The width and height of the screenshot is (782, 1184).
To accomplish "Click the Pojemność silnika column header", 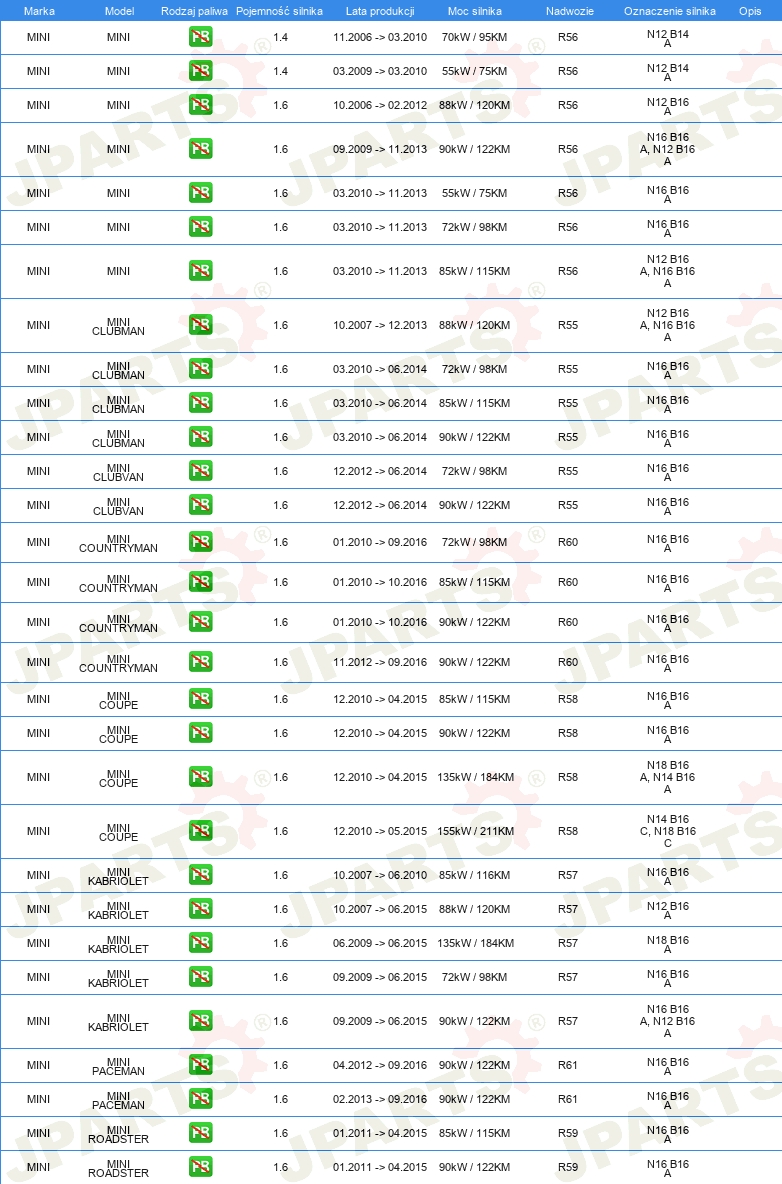I will click(279, 11).
